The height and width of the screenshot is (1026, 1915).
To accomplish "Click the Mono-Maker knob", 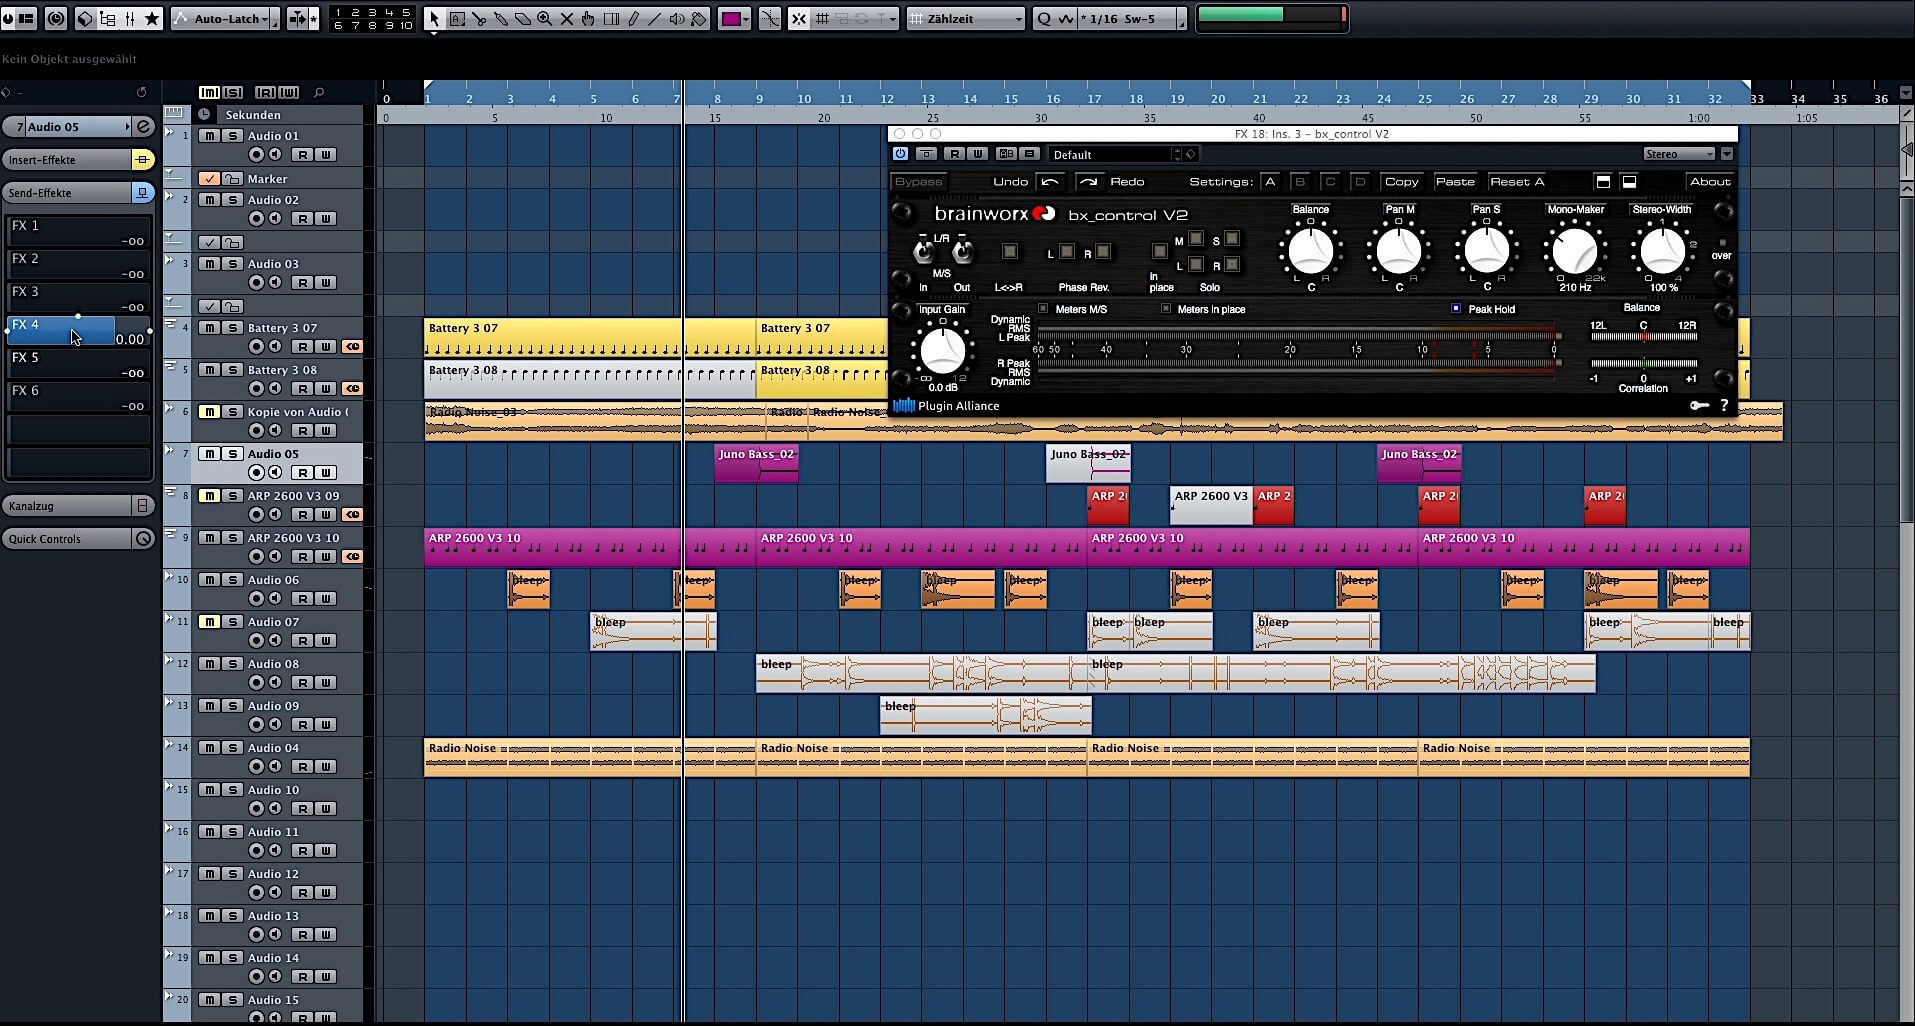I will click(x=1575, y=250).
